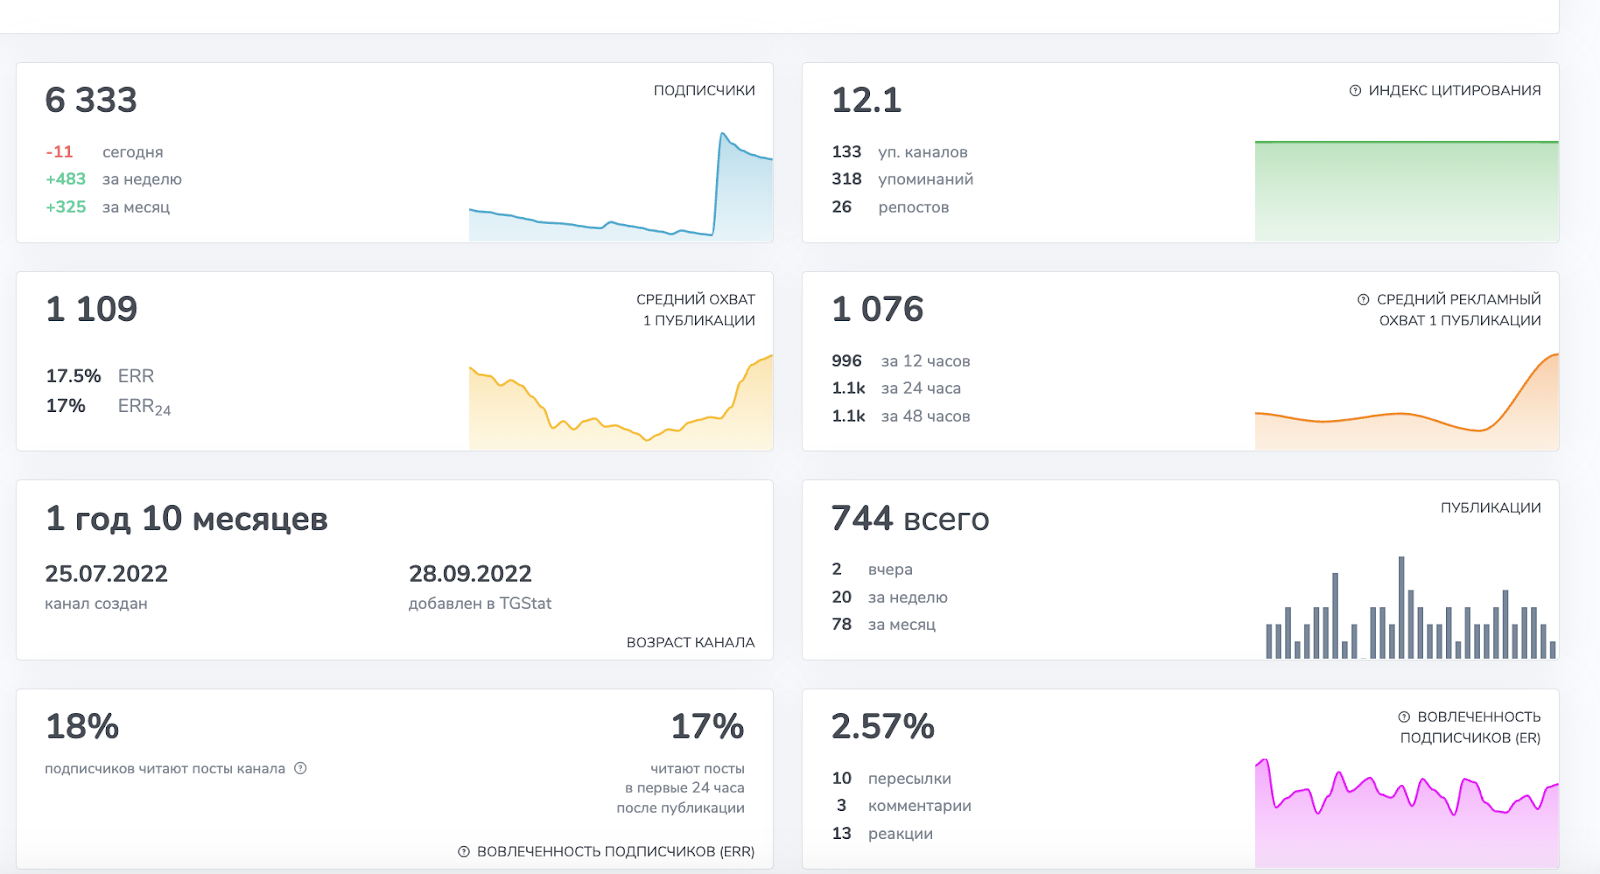Screen dimensions: 1600x874
Task: Click '744 всего' publications total
Action: pyautogui.click(x=910, y=519)
